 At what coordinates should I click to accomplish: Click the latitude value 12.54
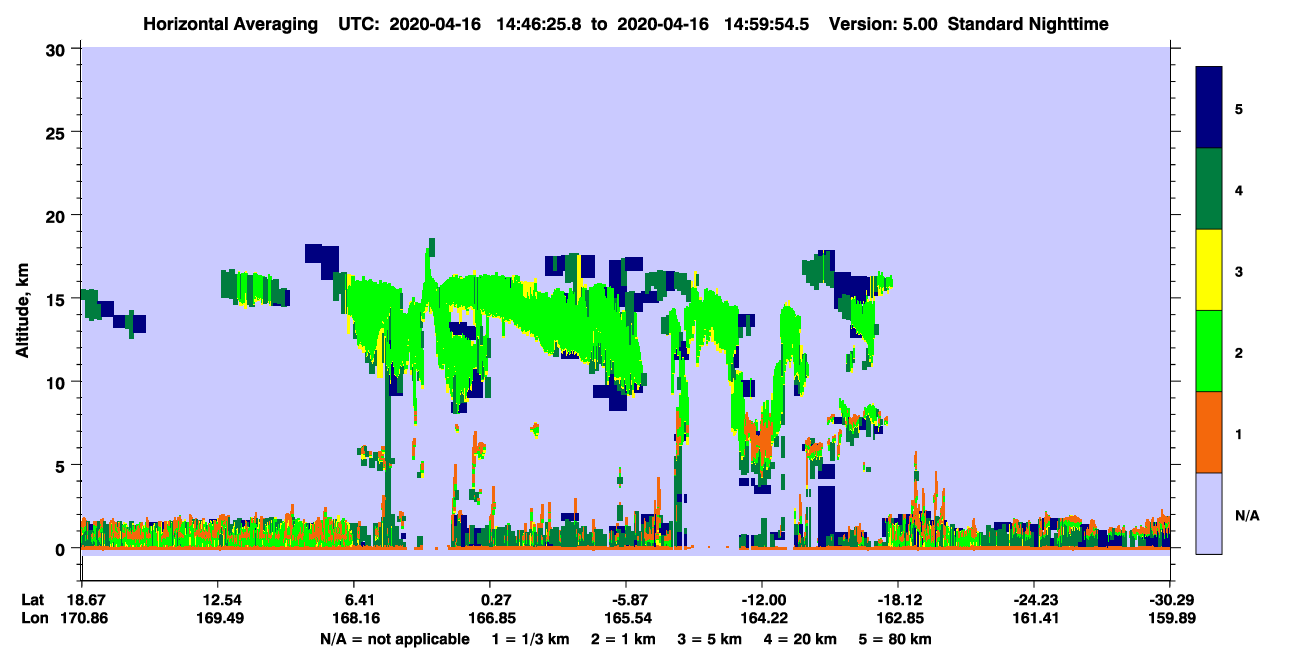(217, 600)
